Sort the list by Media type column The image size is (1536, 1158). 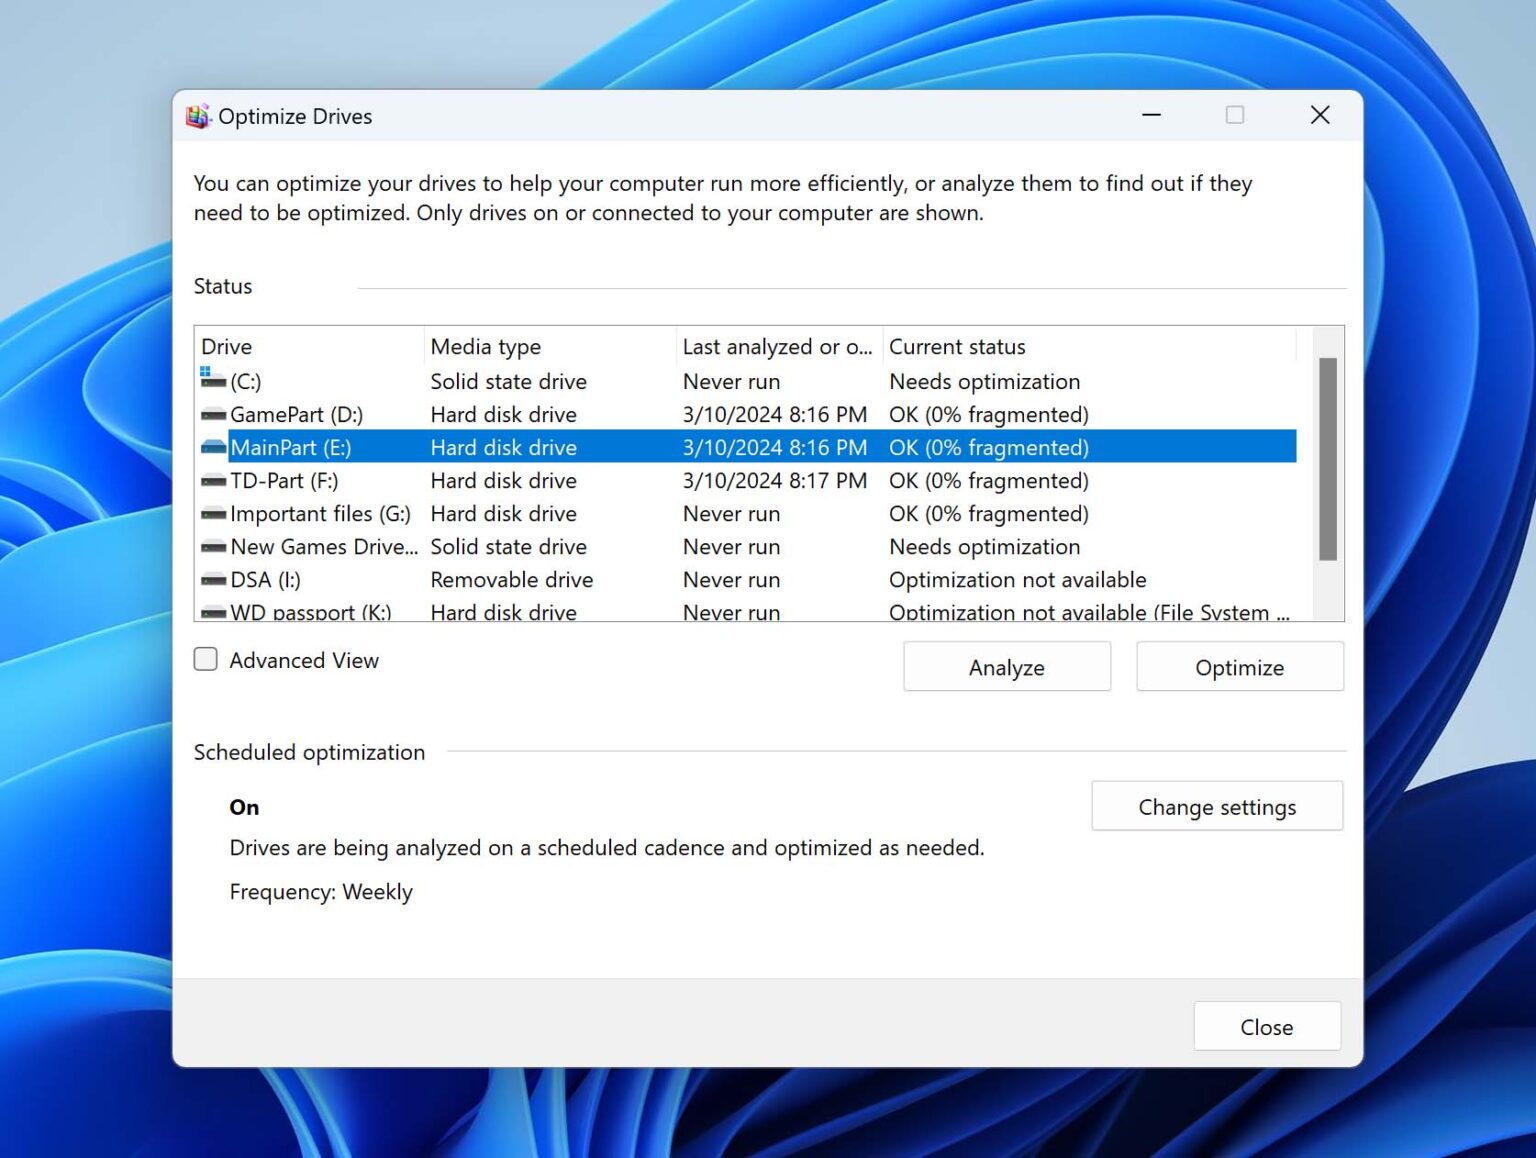pos(486,346)
